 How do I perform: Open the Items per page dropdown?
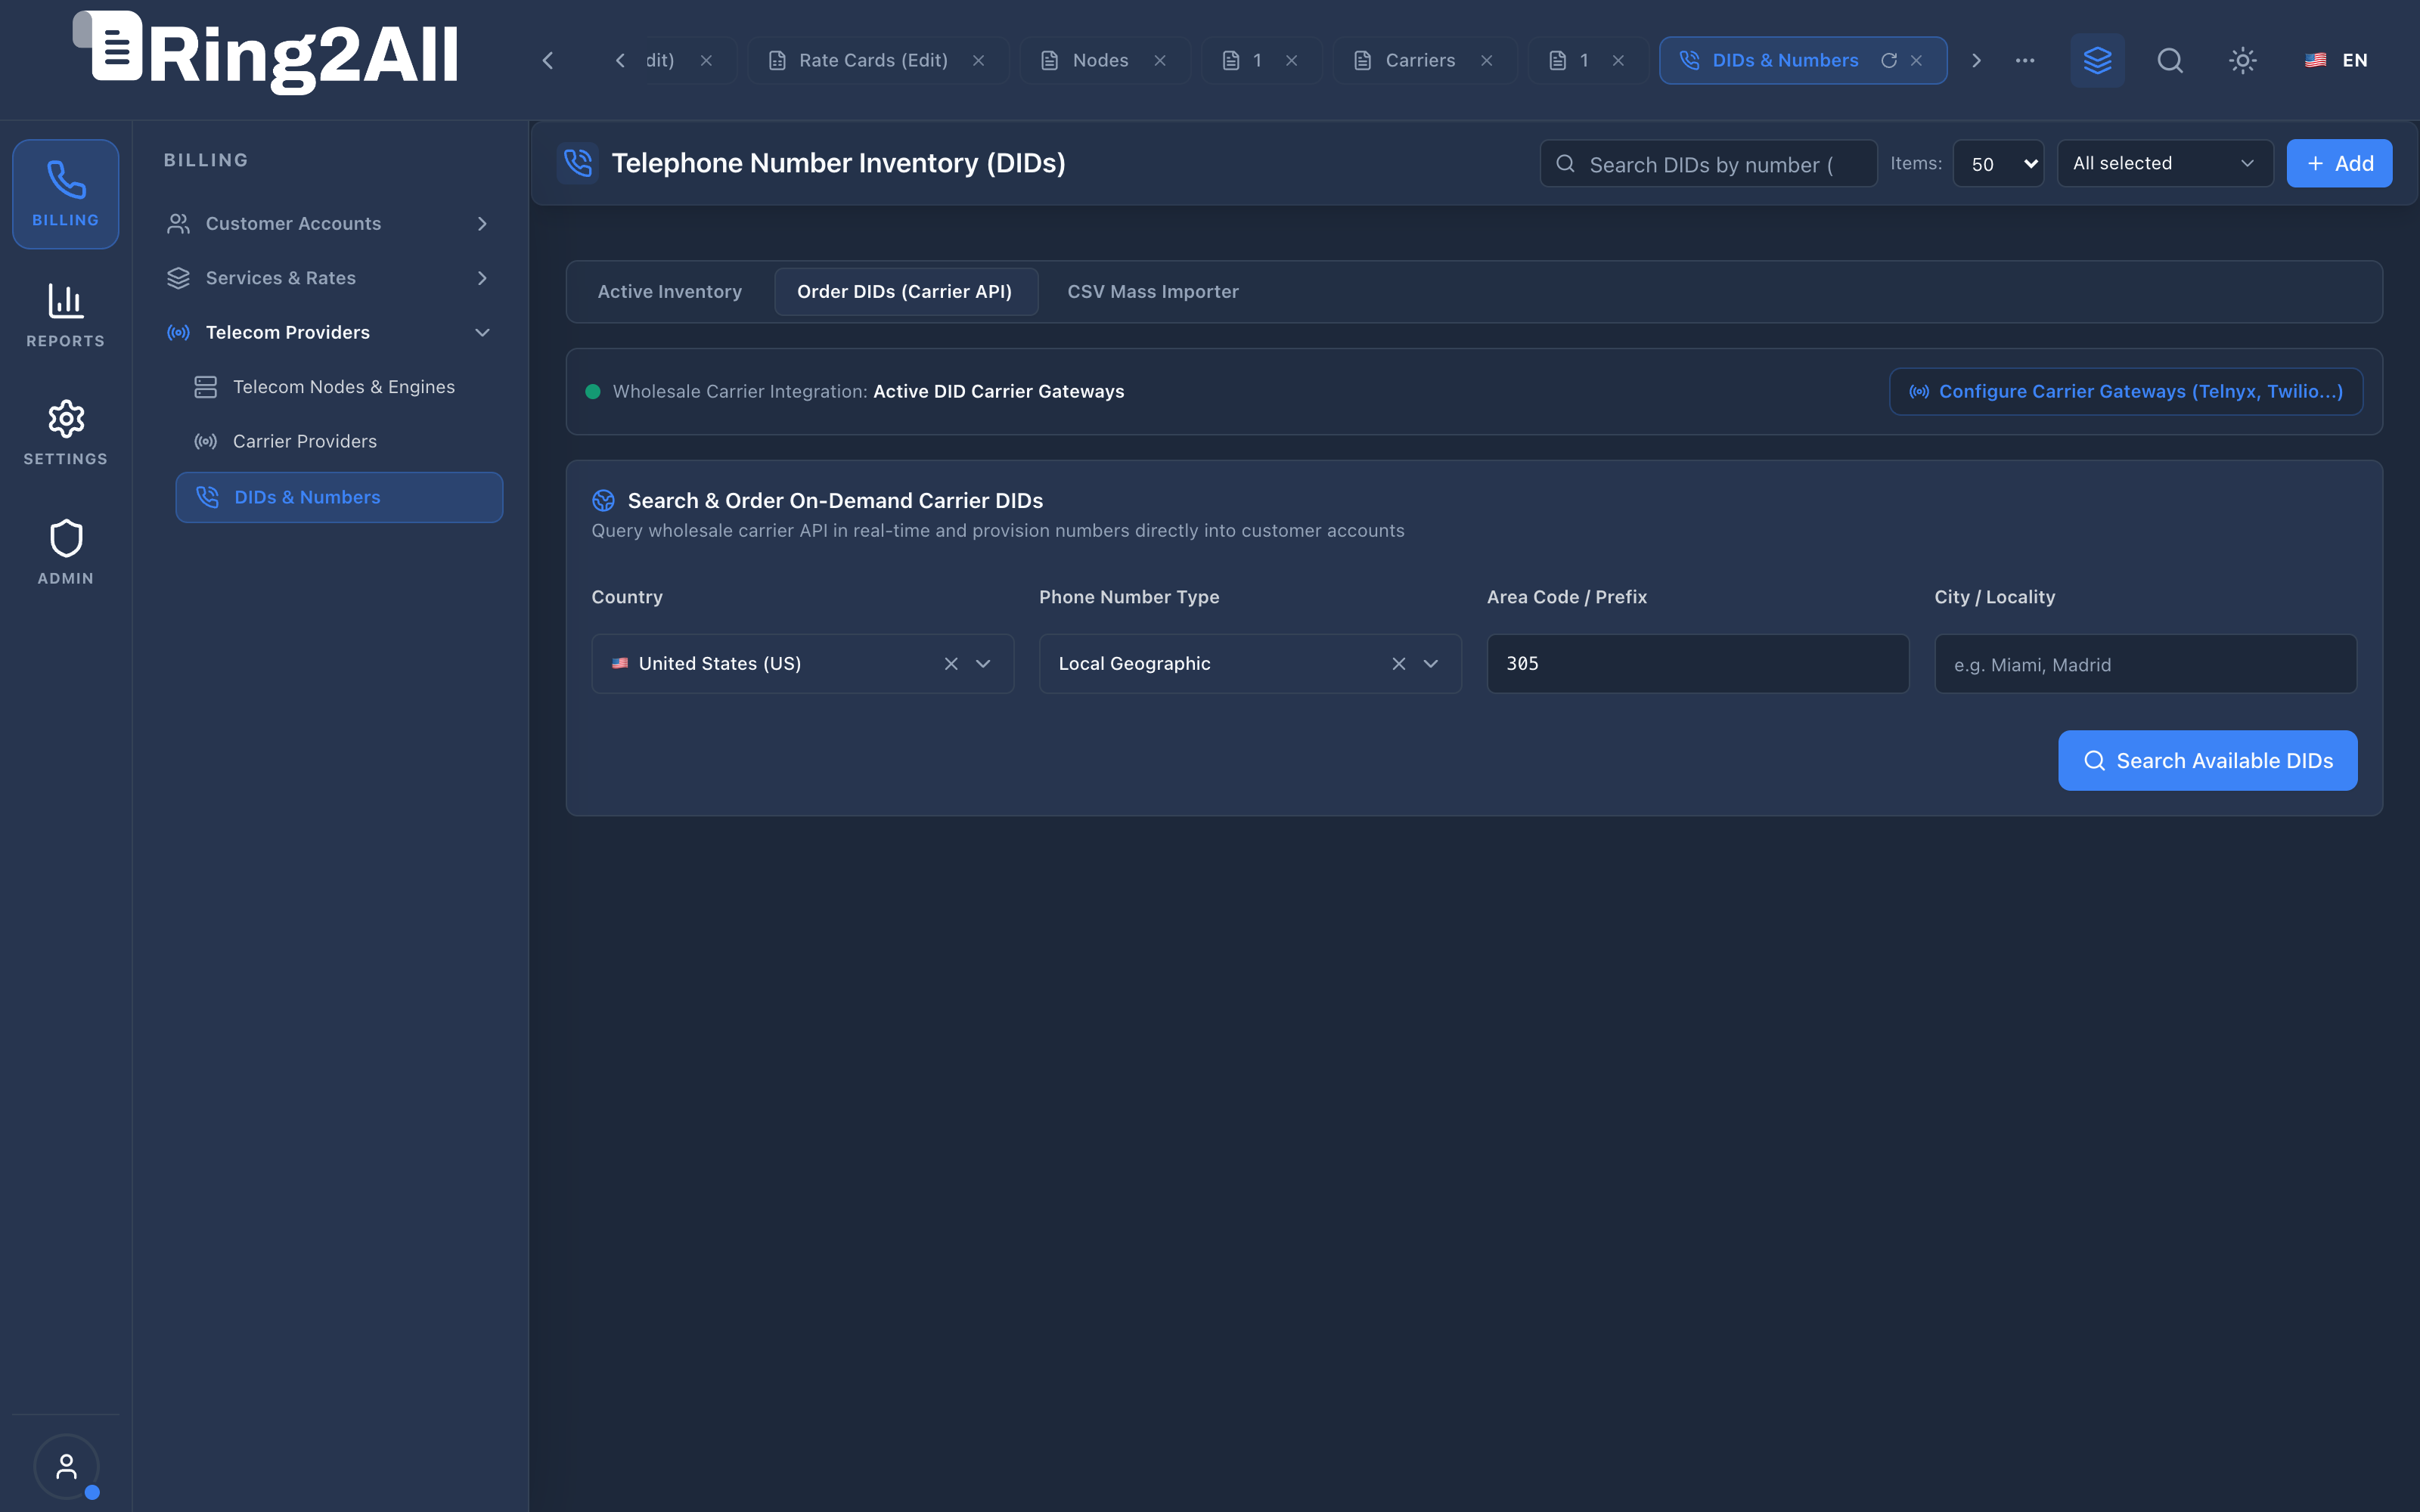(1998, 164)
